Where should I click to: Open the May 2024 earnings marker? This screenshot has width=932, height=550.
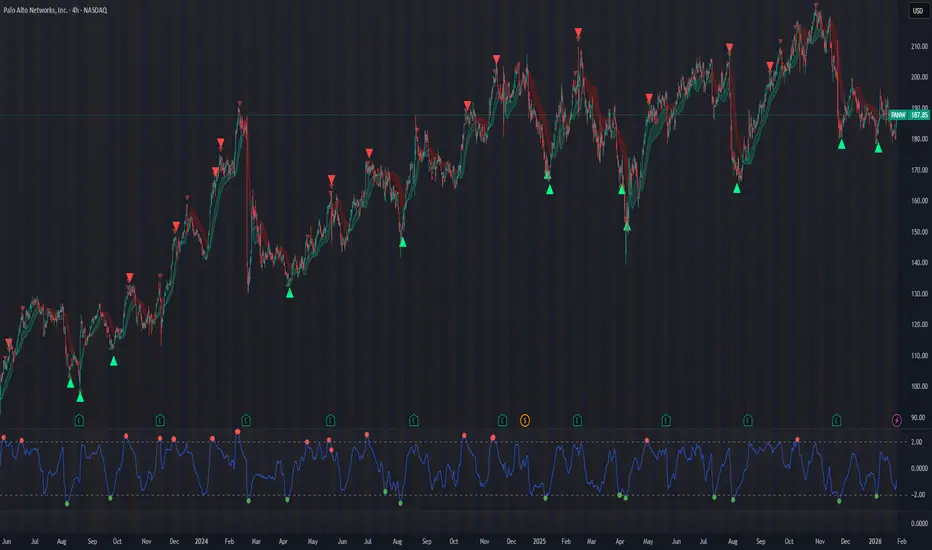[x=330, y=420]
